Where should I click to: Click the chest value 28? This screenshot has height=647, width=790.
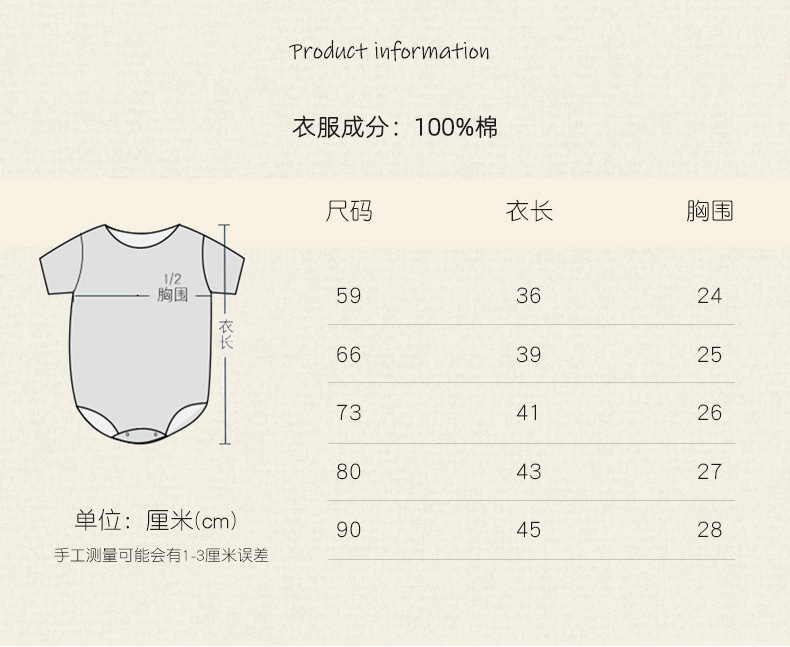pyautogui.click(x=709, y=530)
